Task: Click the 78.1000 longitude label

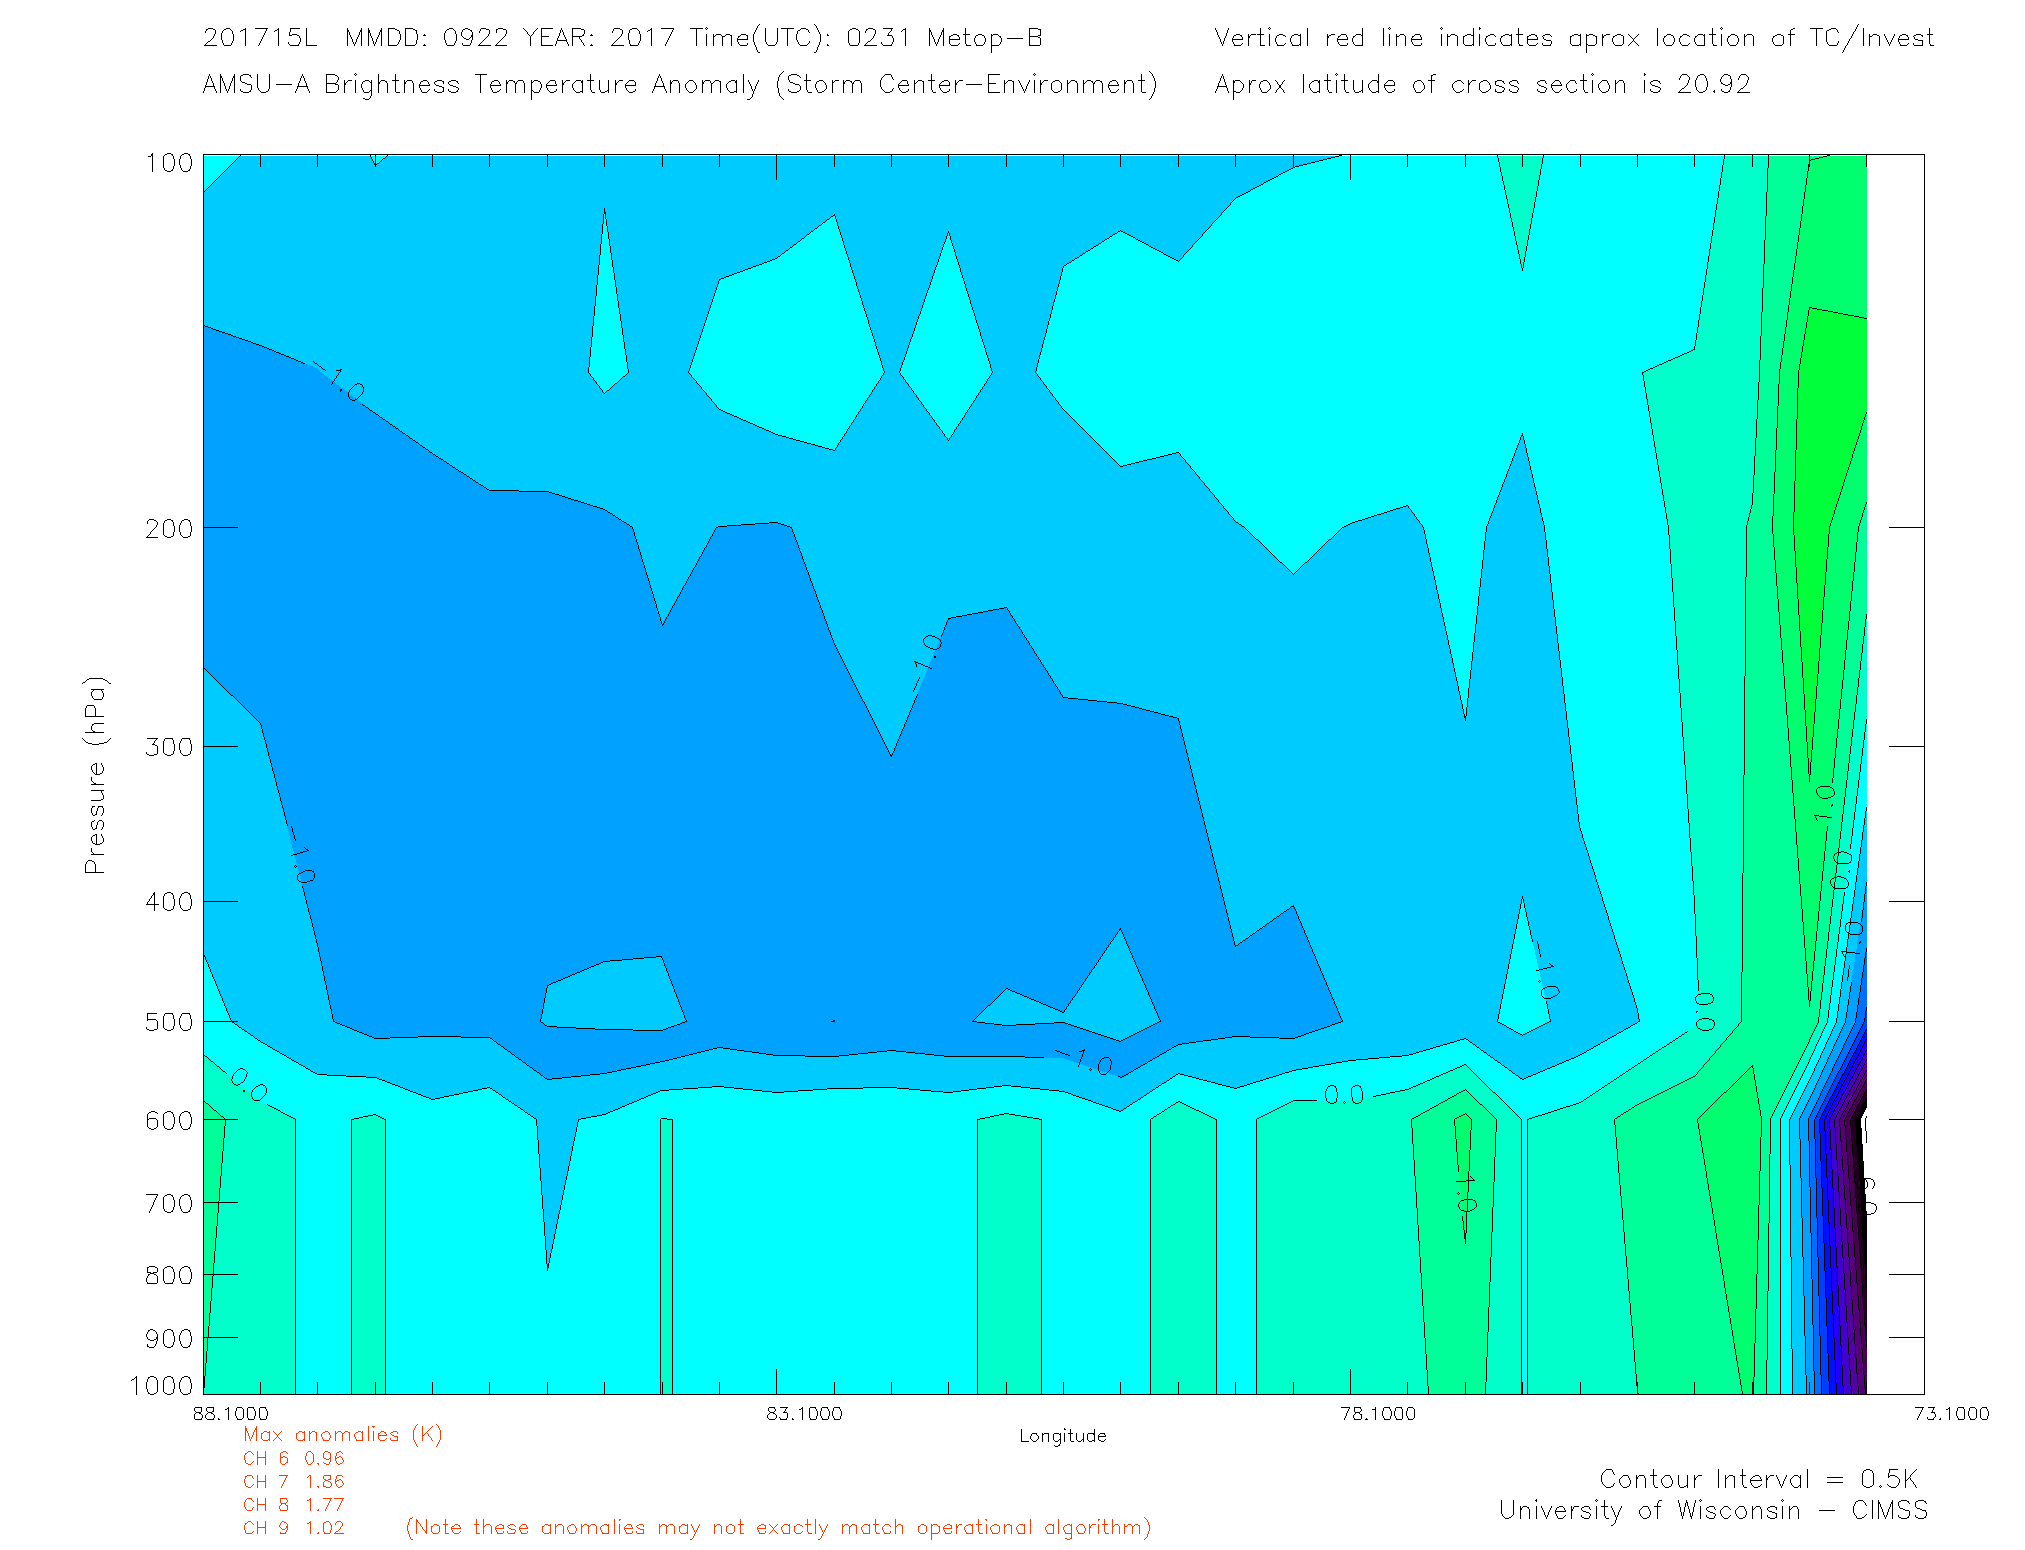Action: (x=1378, y=1413)
